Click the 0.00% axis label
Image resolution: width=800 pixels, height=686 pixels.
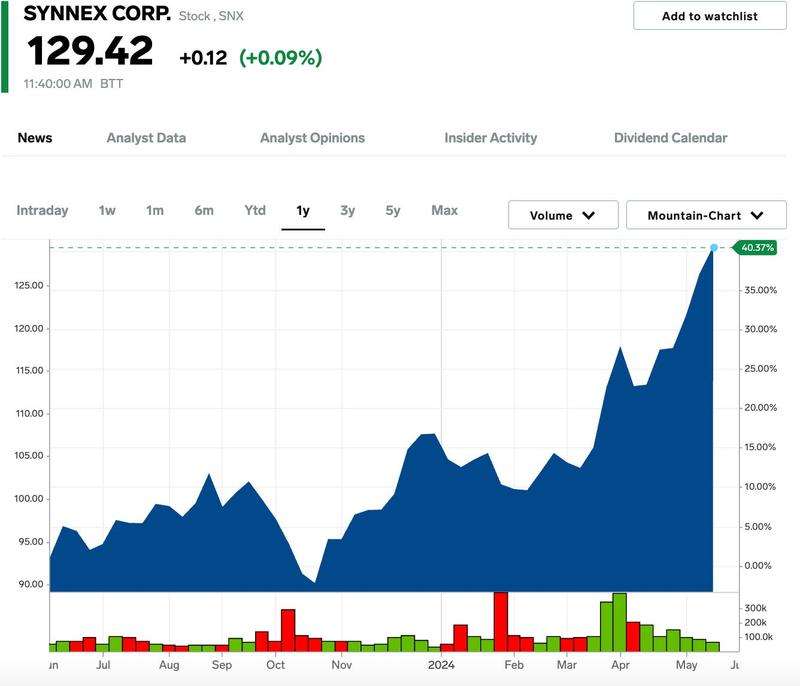click(758, 565)
